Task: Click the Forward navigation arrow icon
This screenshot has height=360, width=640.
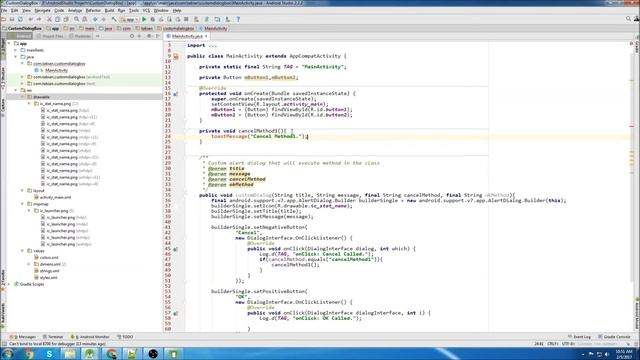Action: click(103, 19)
